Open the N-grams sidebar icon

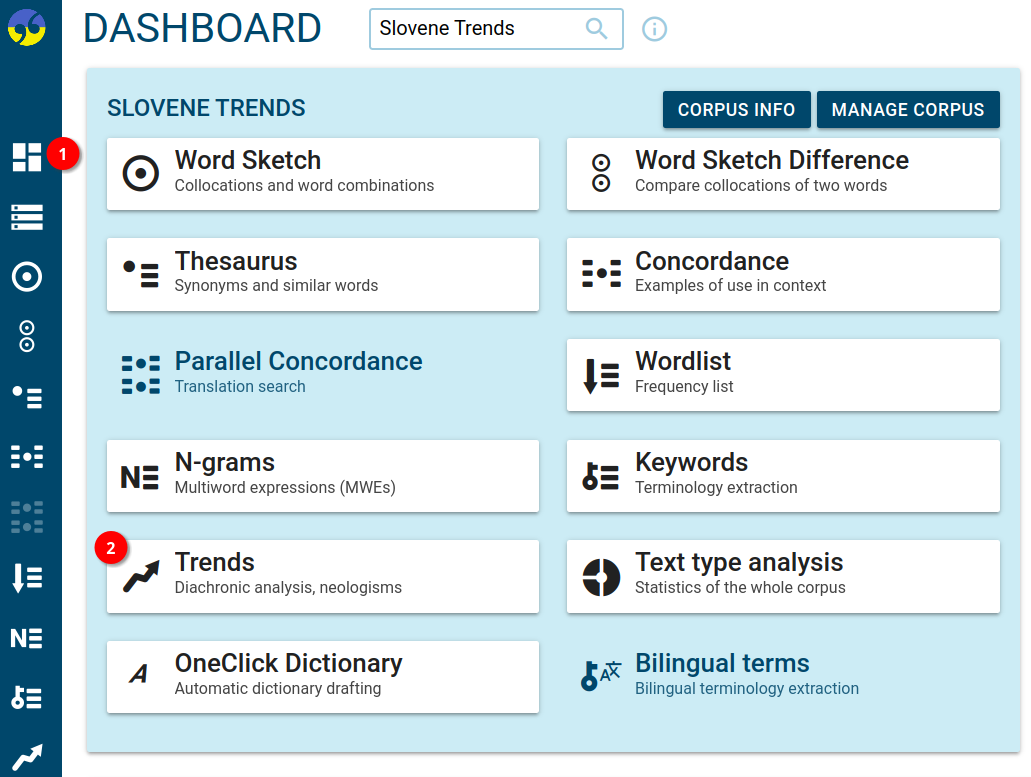point(28,637)
